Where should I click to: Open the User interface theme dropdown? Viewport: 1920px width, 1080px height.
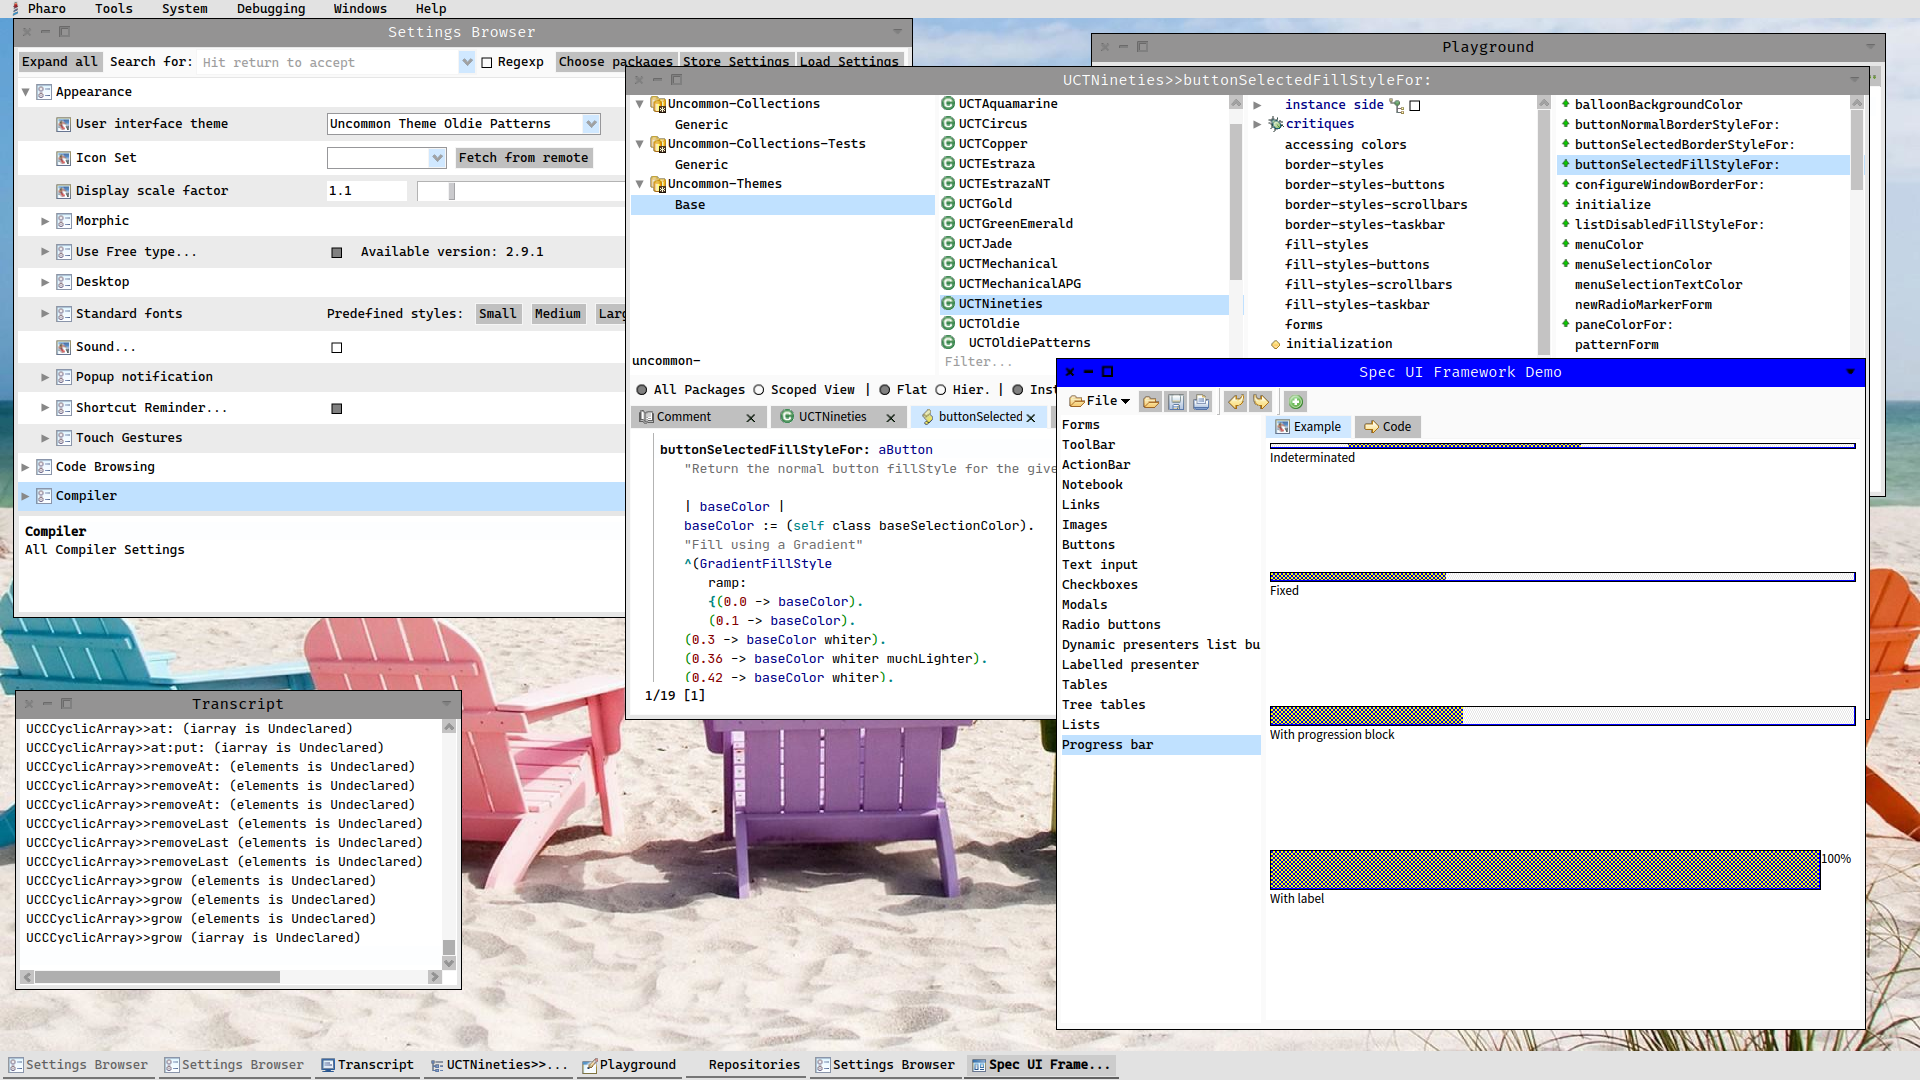pos(591,124)
